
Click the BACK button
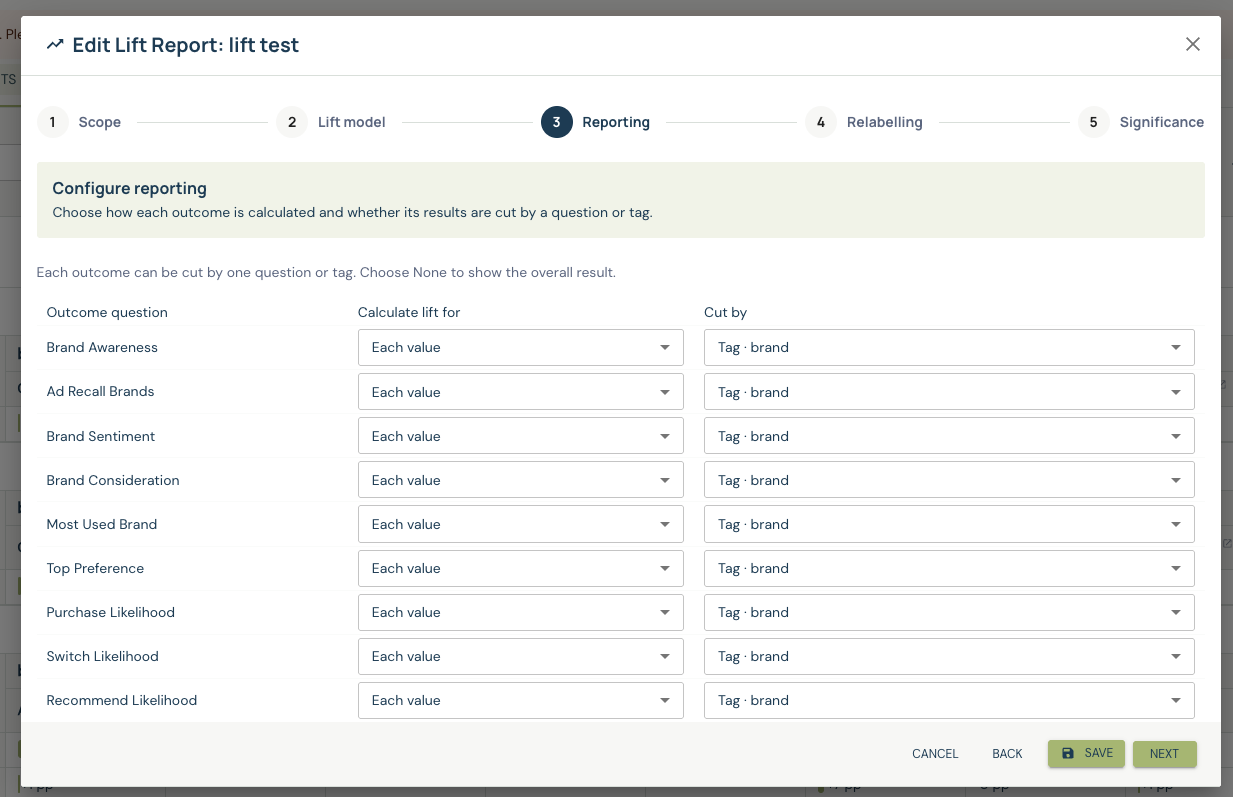(1007, 754)
